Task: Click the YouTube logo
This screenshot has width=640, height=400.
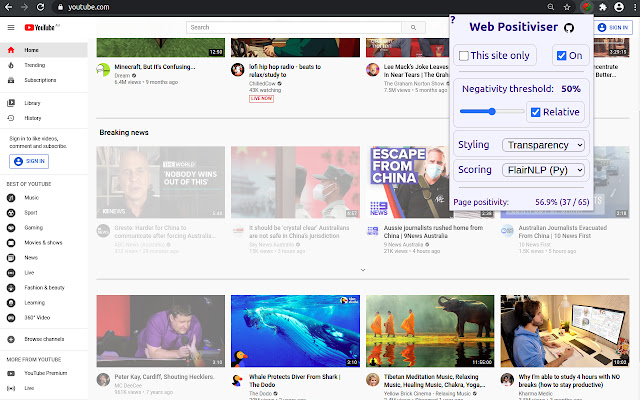Action: tap(42, 27)
